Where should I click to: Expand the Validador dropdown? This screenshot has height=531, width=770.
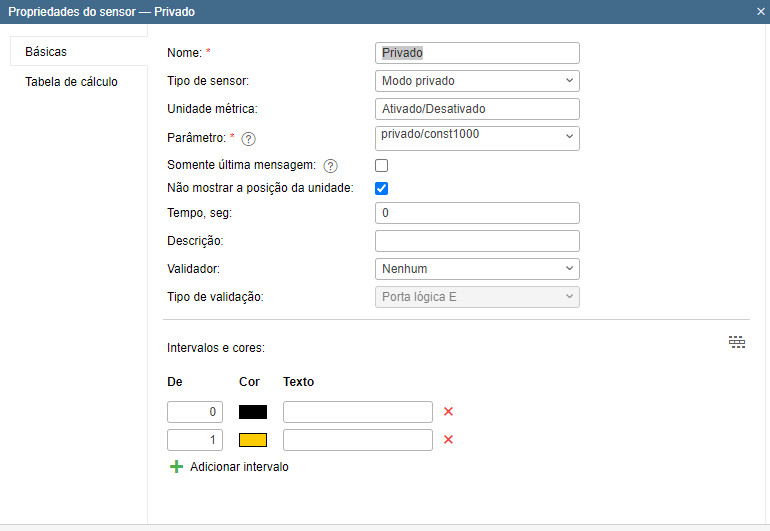(x=477, y=269)
